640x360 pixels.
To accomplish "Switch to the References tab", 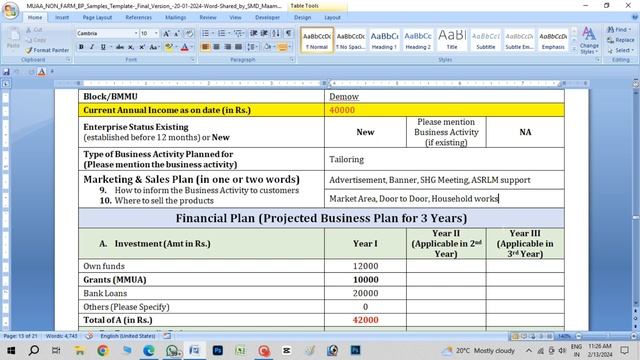I will [138, 17].
